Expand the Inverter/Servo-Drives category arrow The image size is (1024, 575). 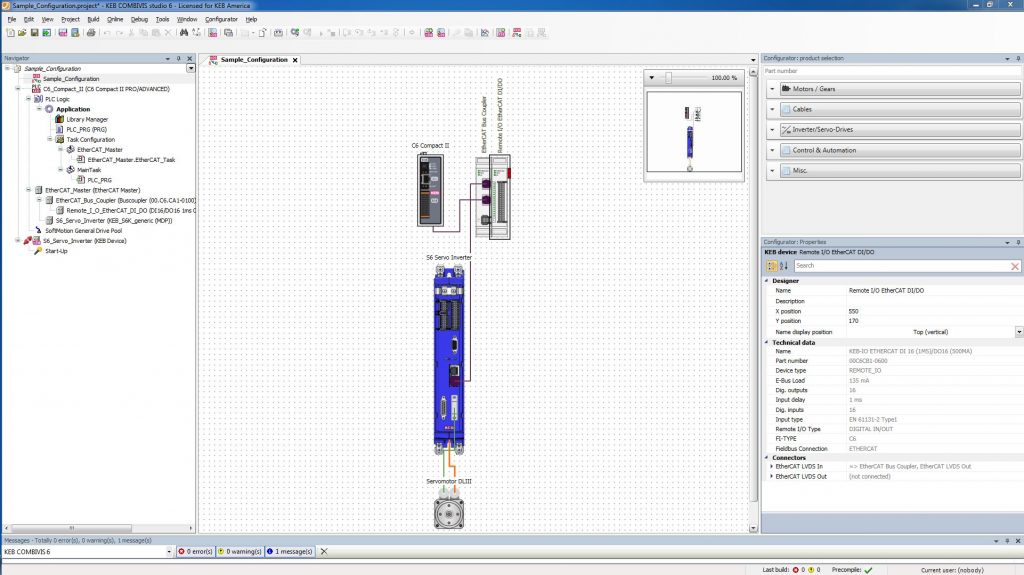pos(772,129)
